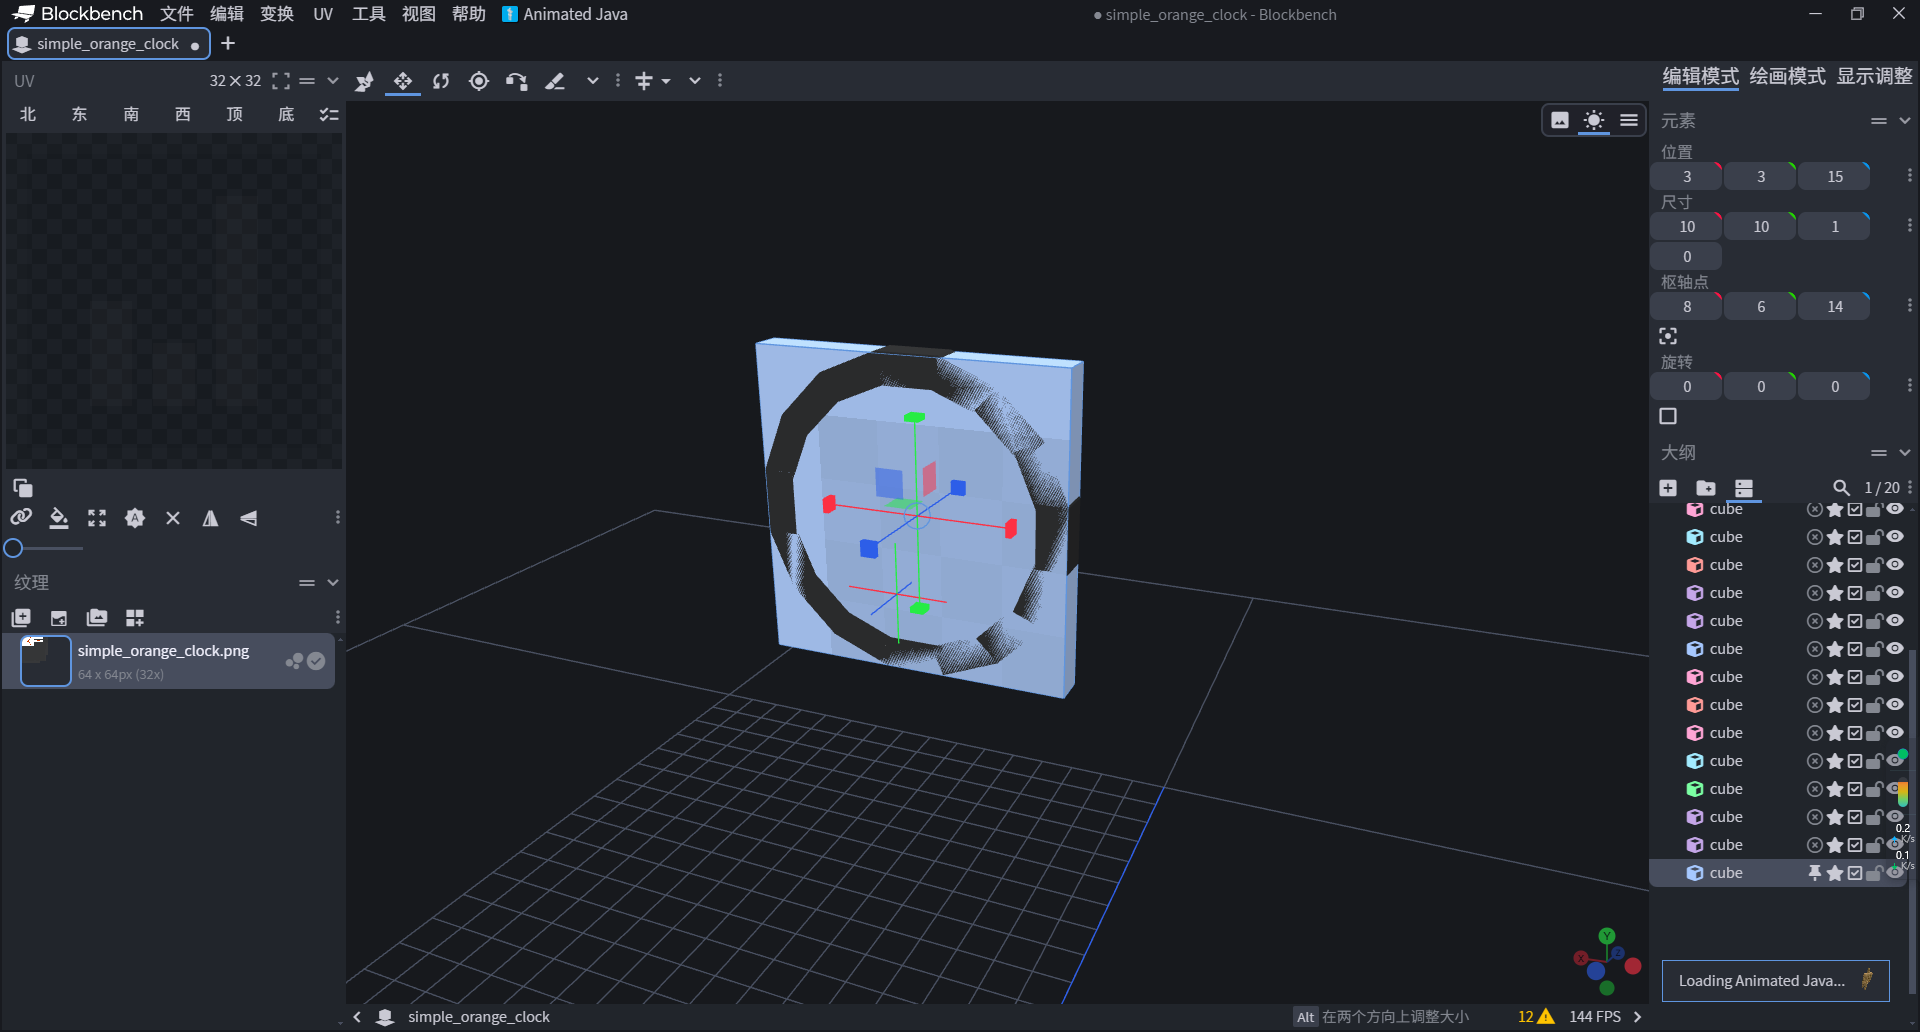Viewport: 1920px width, 1032px height.
Task: Open the 变换 menu
Action: point(277,14)
